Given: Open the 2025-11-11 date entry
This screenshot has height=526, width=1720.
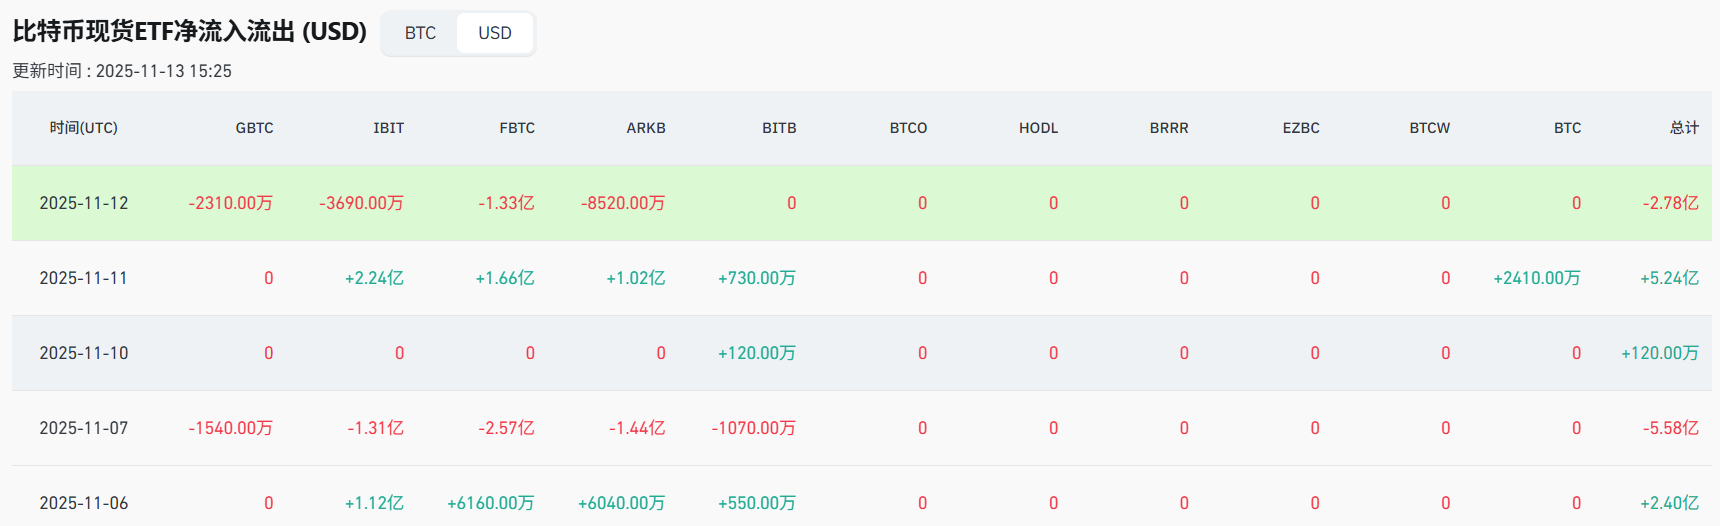Looking at the screenshot, I should click(x=84, y=278).
